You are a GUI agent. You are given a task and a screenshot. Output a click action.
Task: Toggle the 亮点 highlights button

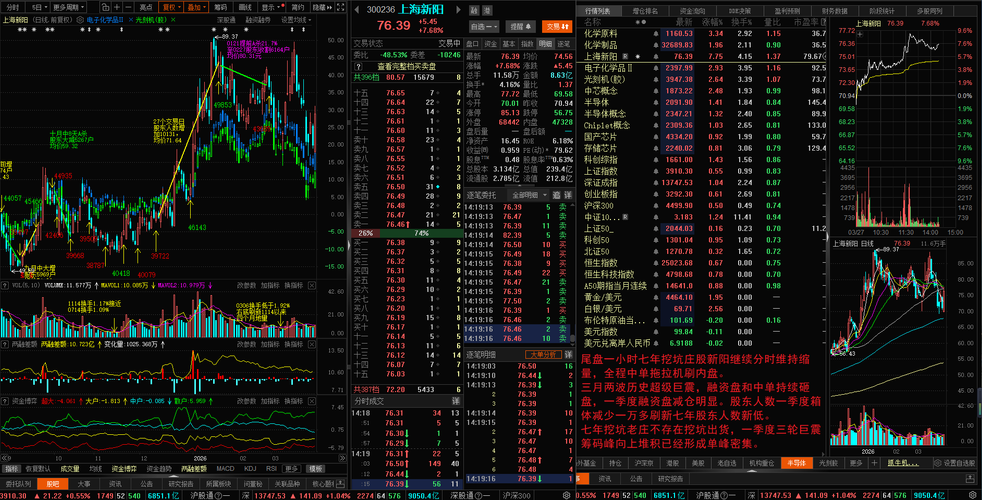point(146,8)
